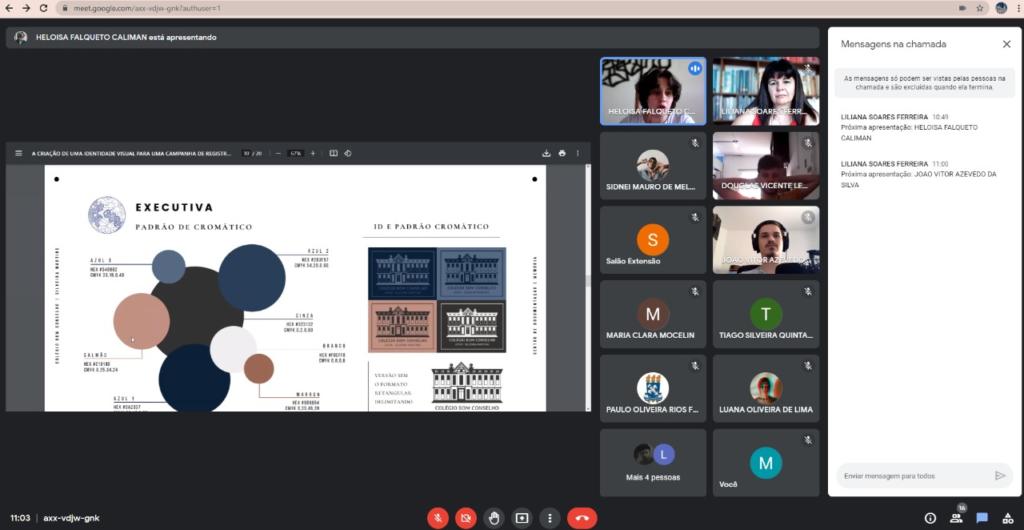Print the presented PDF document

coord(562,153)
